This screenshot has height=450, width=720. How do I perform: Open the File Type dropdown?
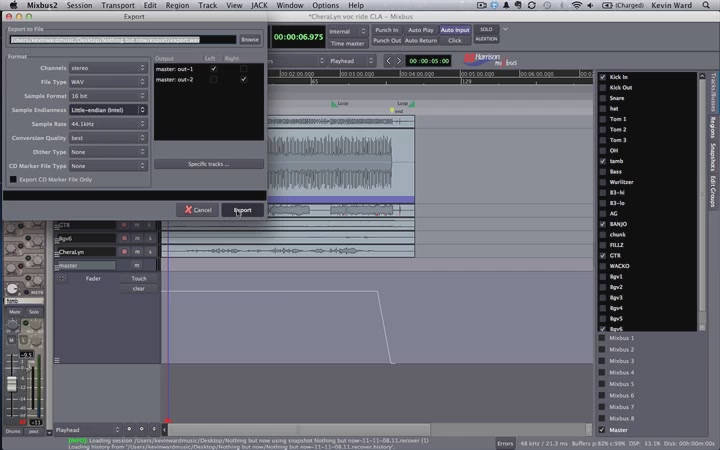pos(108,82)
